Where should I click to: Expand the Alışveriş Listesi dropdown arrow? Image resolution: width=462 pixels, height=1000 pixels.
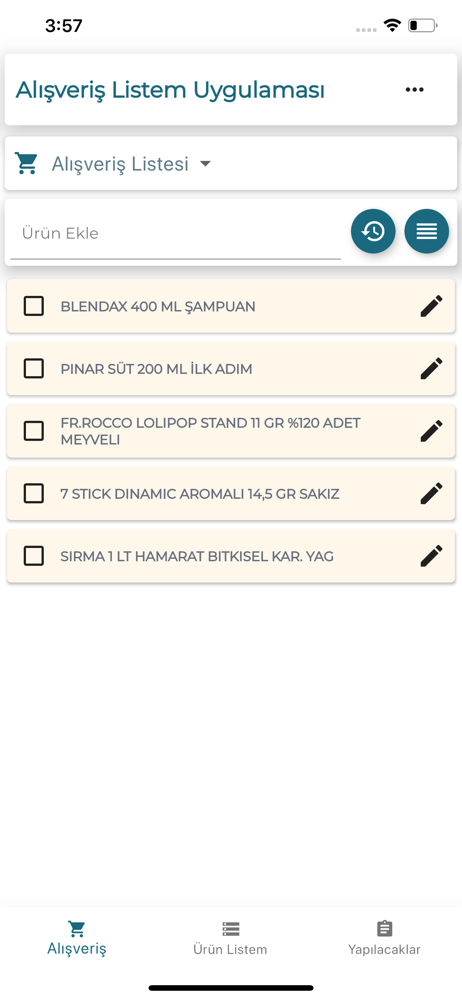click(x=205, y=164)
